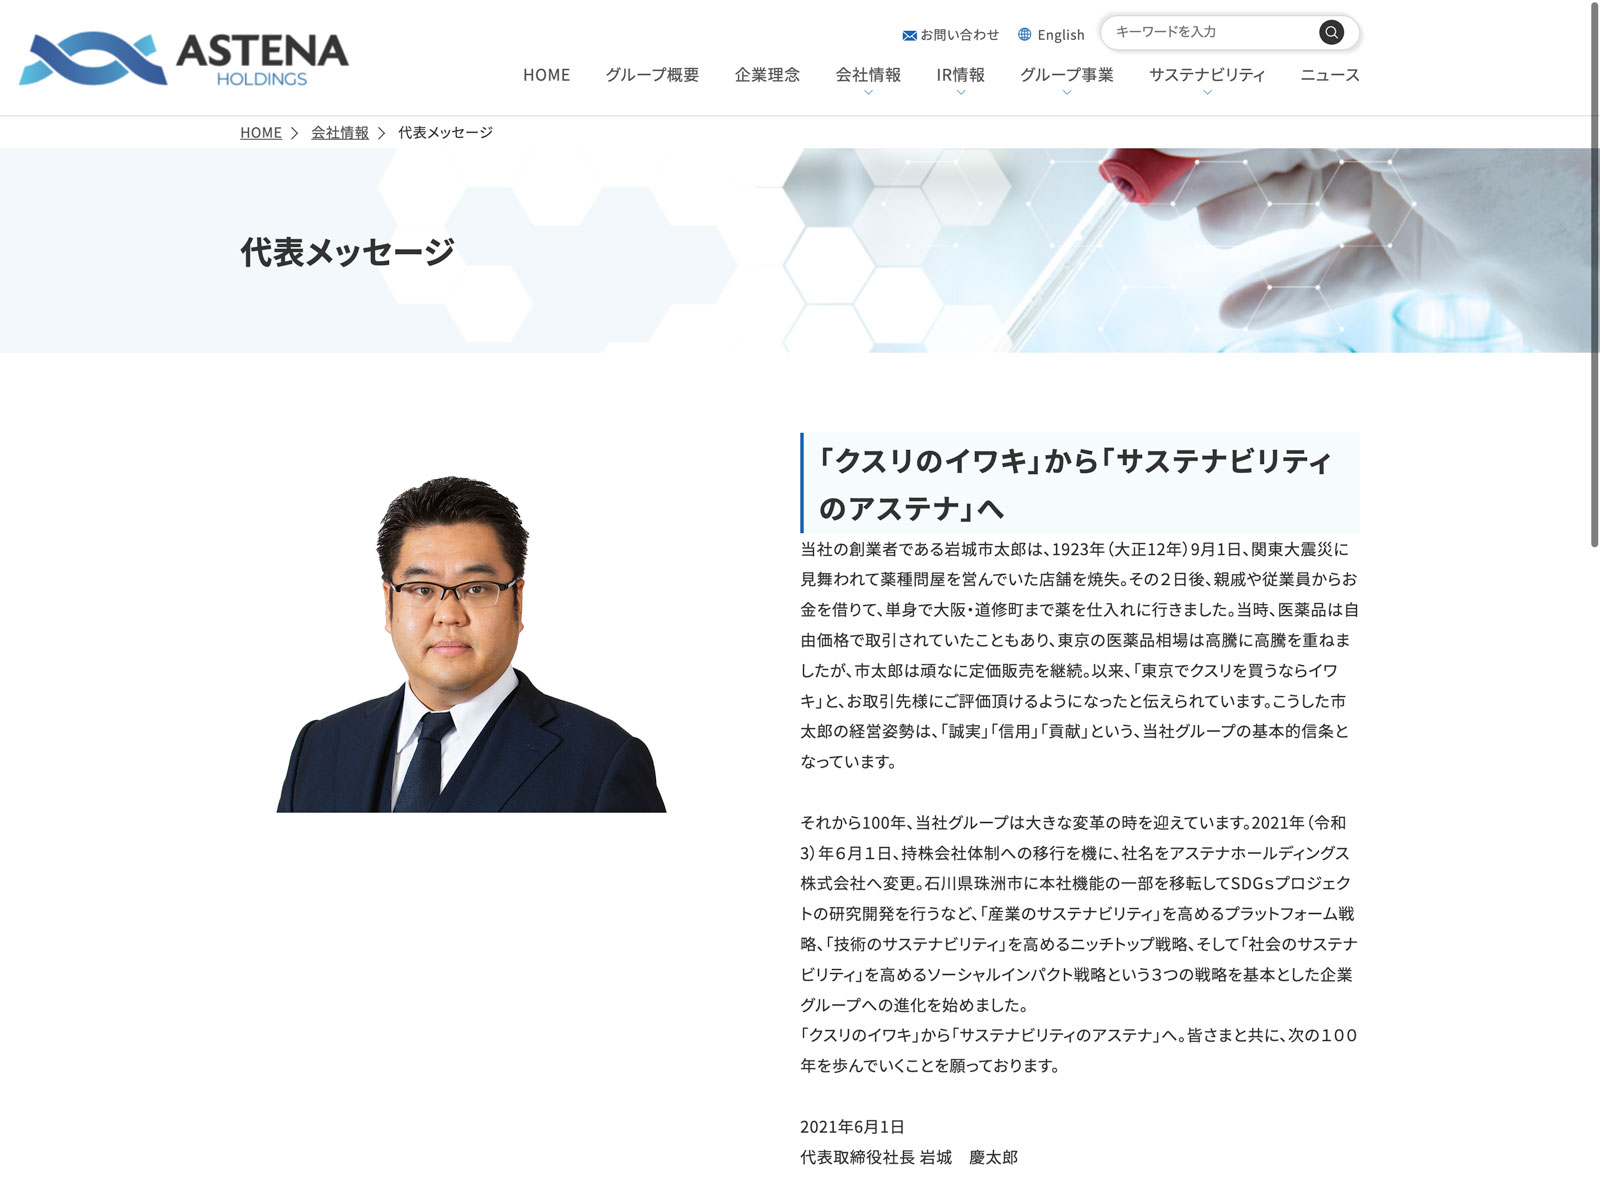The width and height of the screenshot is (1600, 1200).
Task: Click the search magnifier icon
Action: click(x=1331, y=33)
